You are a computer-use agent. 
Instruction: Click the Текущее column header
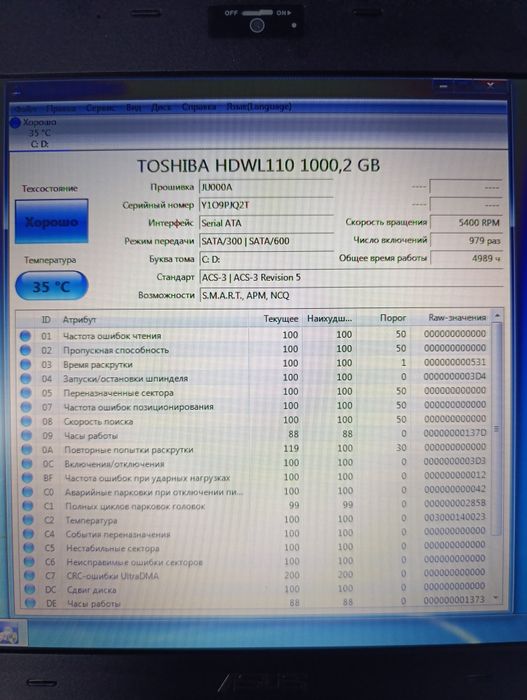[x=280, y=319]
